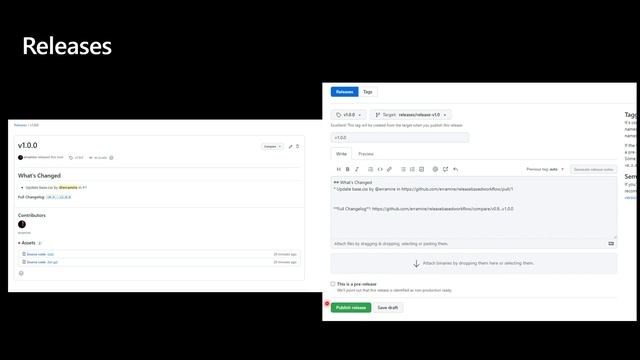Open the contributor avatar under Contributors

tap(22, 224)
